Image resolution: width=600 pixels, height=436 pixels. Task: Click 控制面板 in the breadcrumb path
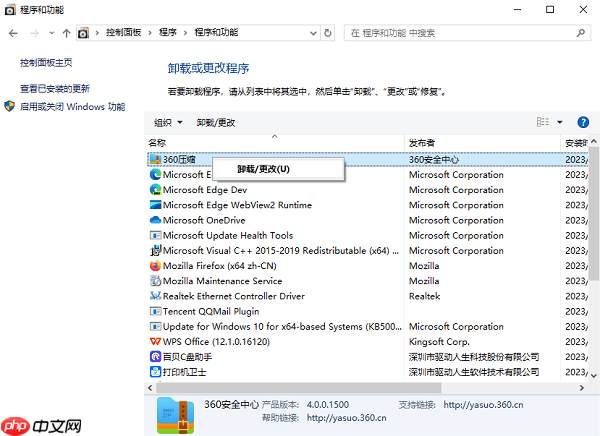coord(124,33)
